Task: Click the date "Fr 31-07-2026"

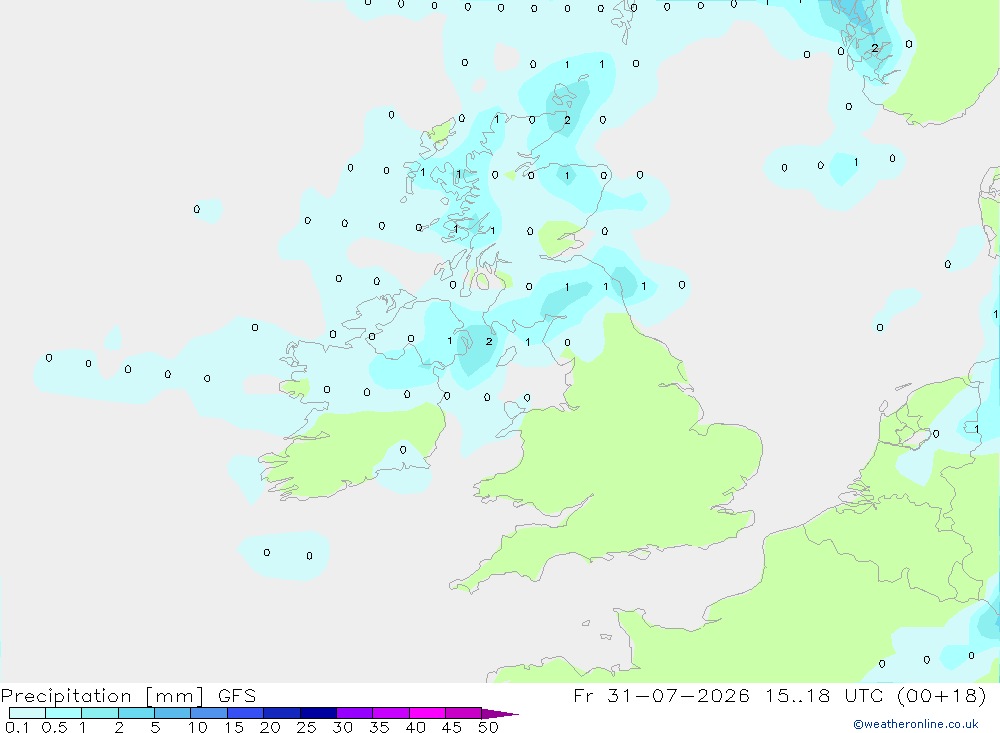Action: [x=661, y=695]
